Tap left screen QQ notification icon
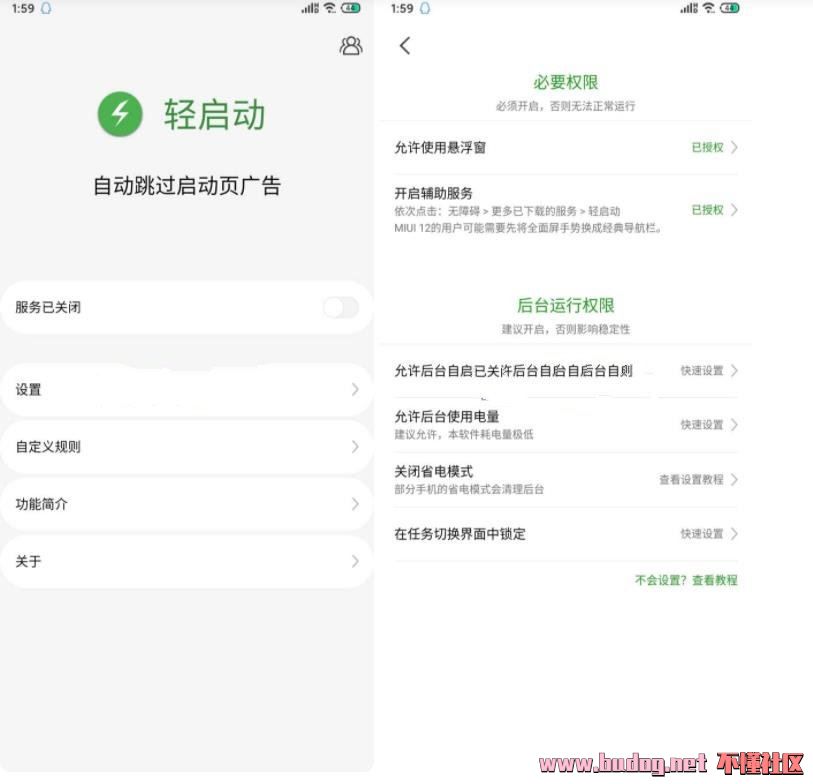The width and height of the screenshot is (813, 784). [46, 8]
